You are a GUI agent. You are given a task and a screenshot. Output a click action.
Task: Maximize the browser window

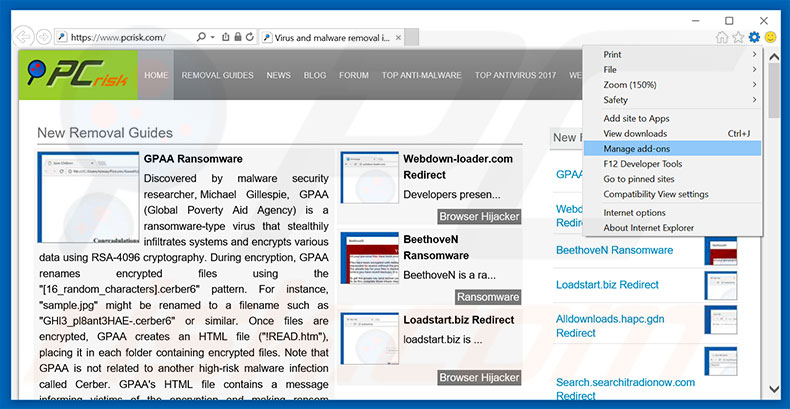[729, 21]
